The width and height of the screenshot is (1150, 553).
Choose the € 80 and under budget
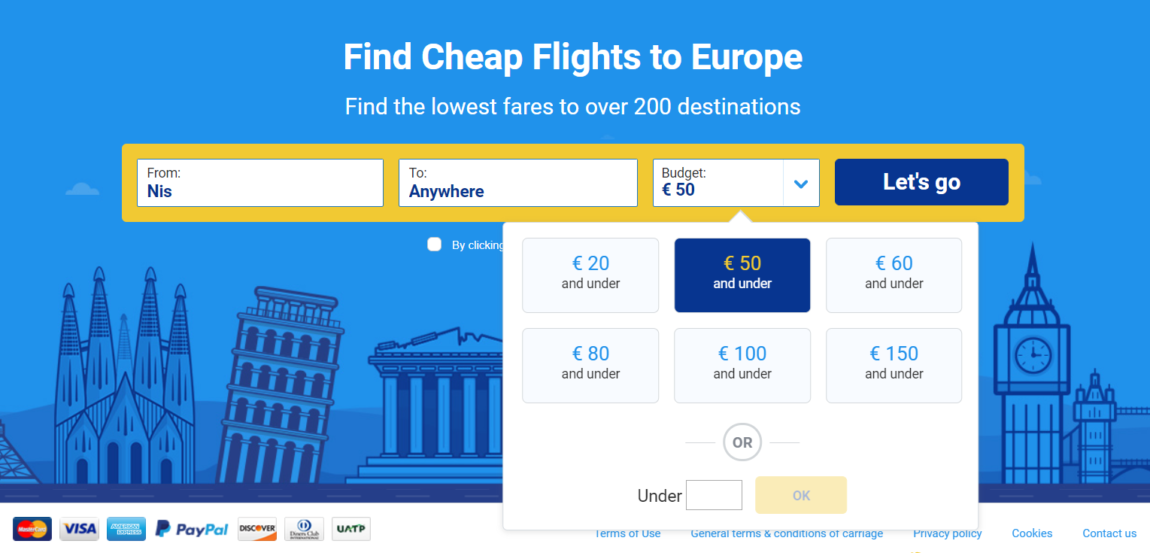(590, 365)
